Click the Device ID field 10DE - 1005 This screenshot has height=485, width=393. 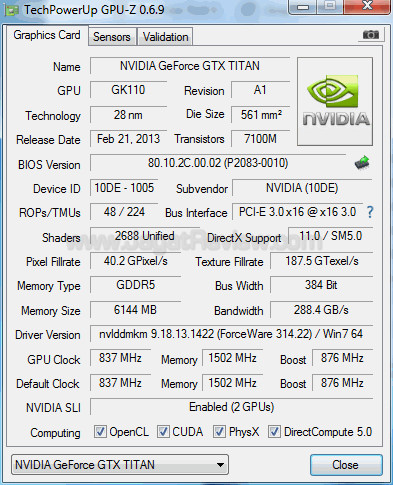[124, 188]
